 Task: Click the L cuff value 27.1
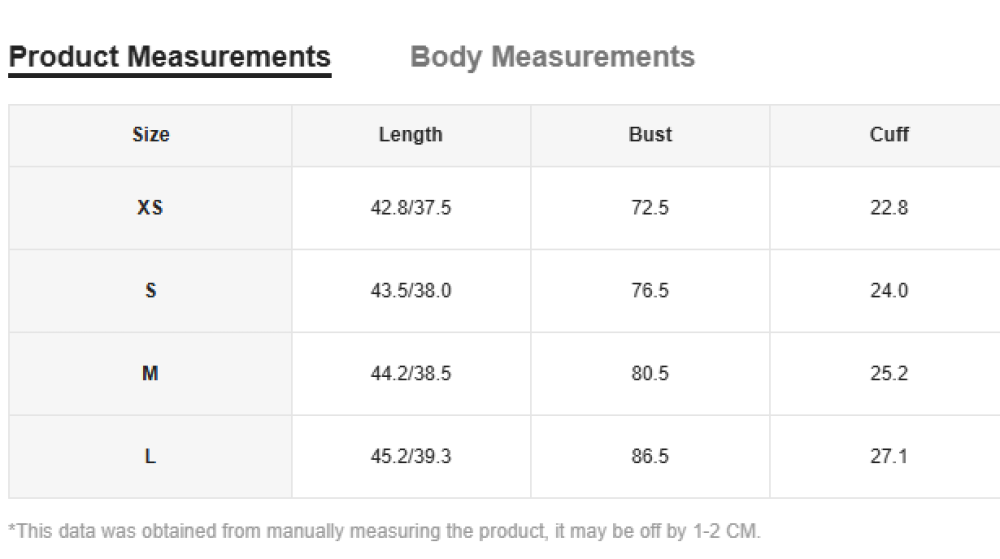[x=889, y=456]
